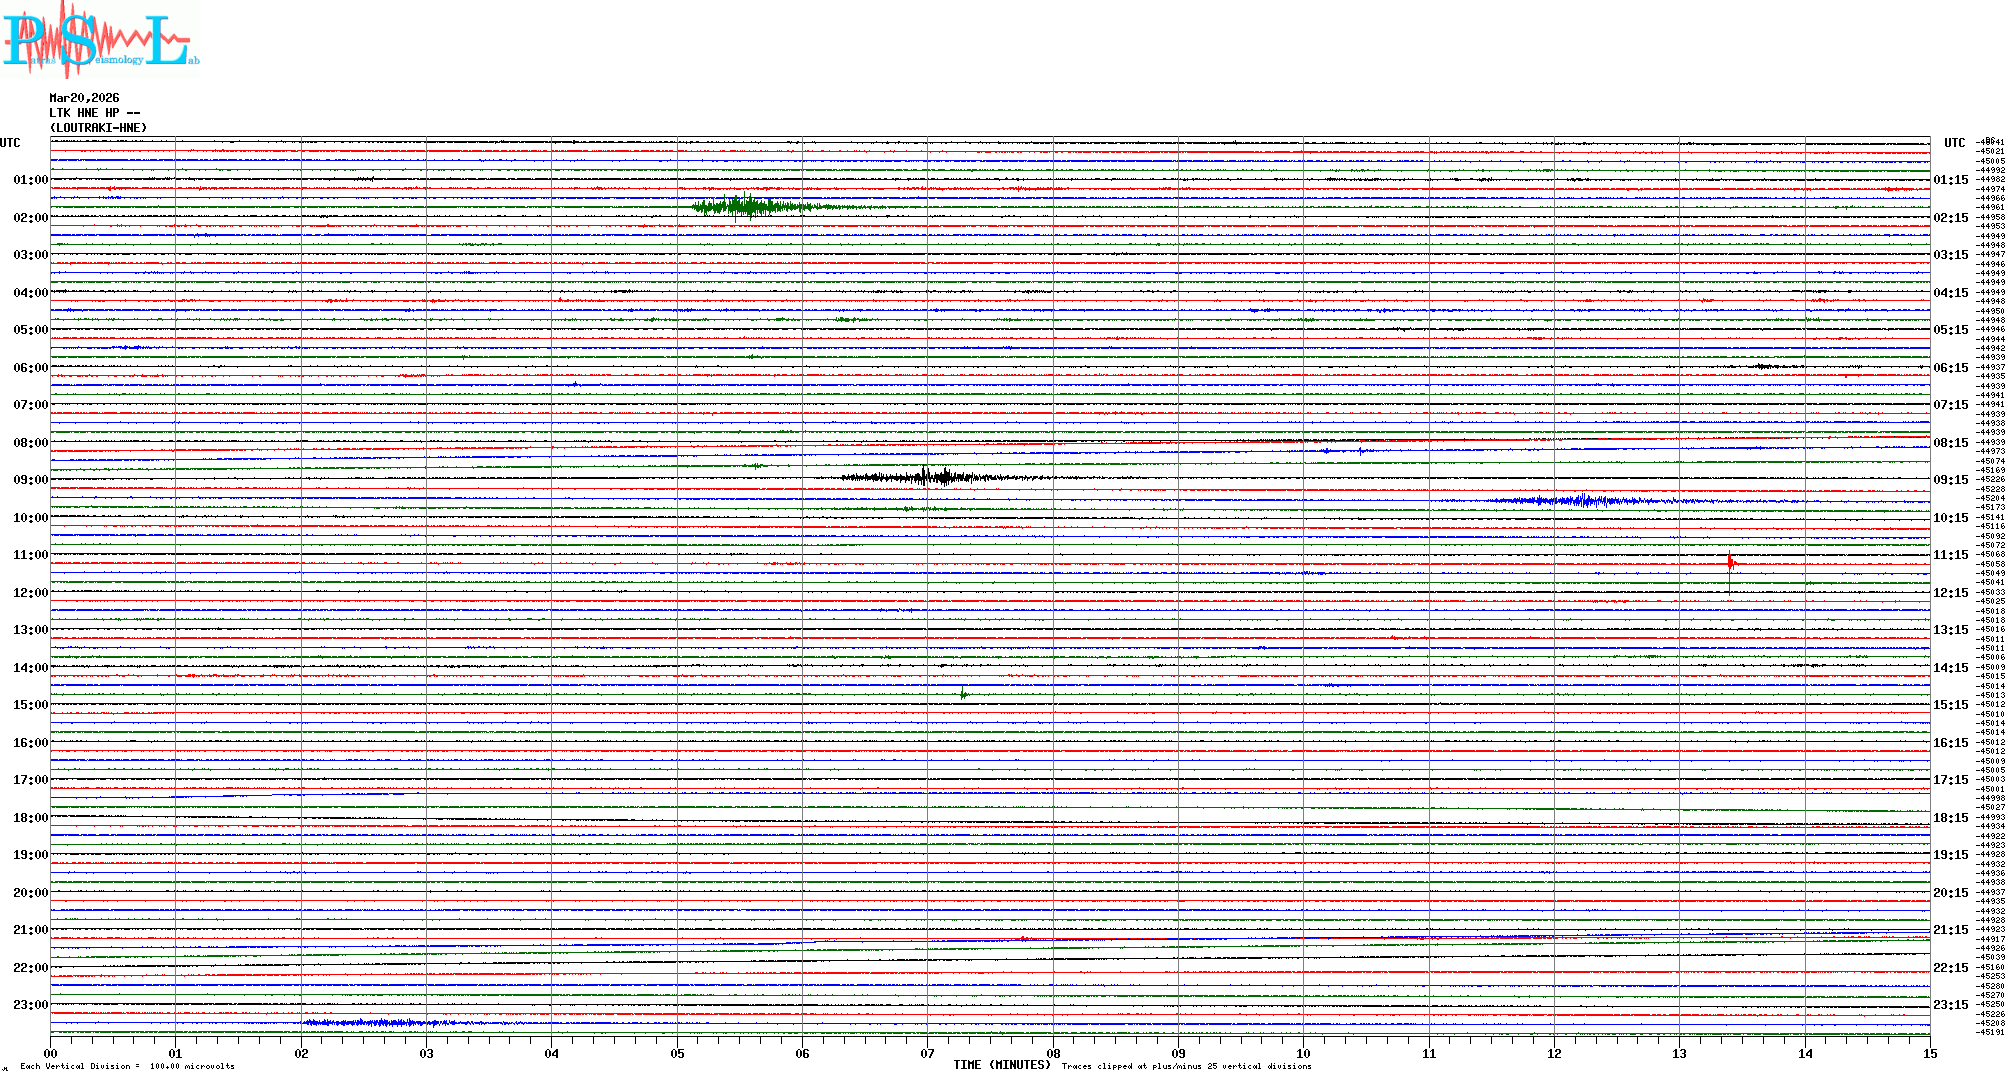This screenshot has width=2010, height=1080.
Task: Click the black earthquake waveform at 09:00 row
Action: [935, 477]
